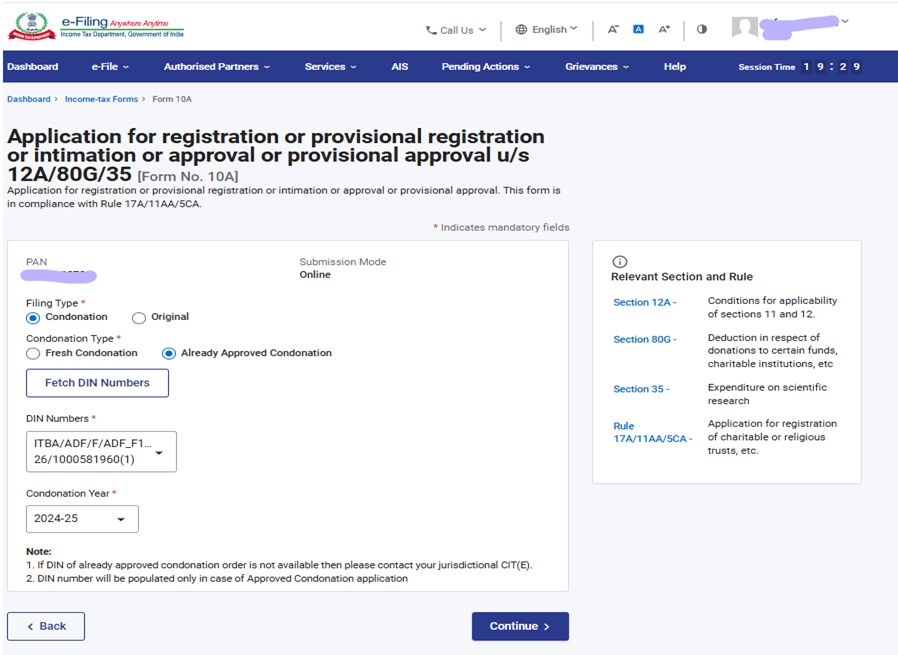Open the Pending Actions menu
Viewport: 898px width, 655px height.
[485, 67]
